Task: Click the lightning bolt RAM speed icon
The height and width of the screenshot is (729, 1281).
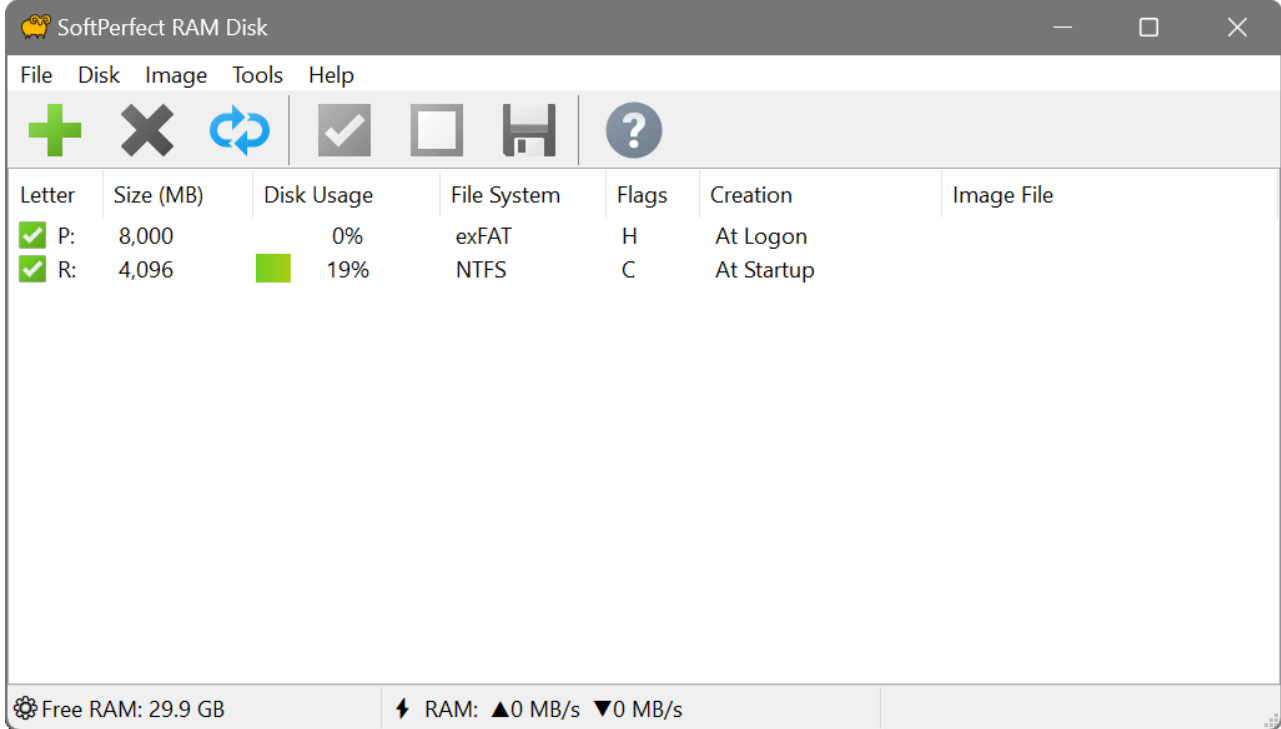Action: click(x=403, y=708)
